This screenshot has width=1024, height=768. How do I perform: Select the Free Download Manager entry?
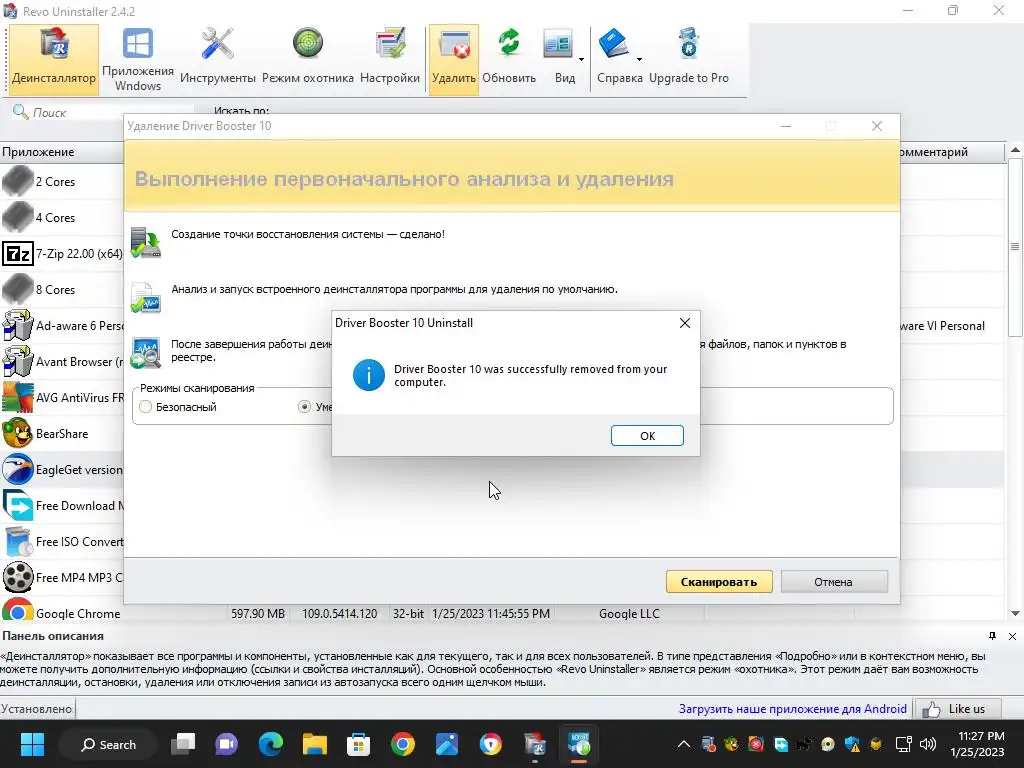point(62,505)
